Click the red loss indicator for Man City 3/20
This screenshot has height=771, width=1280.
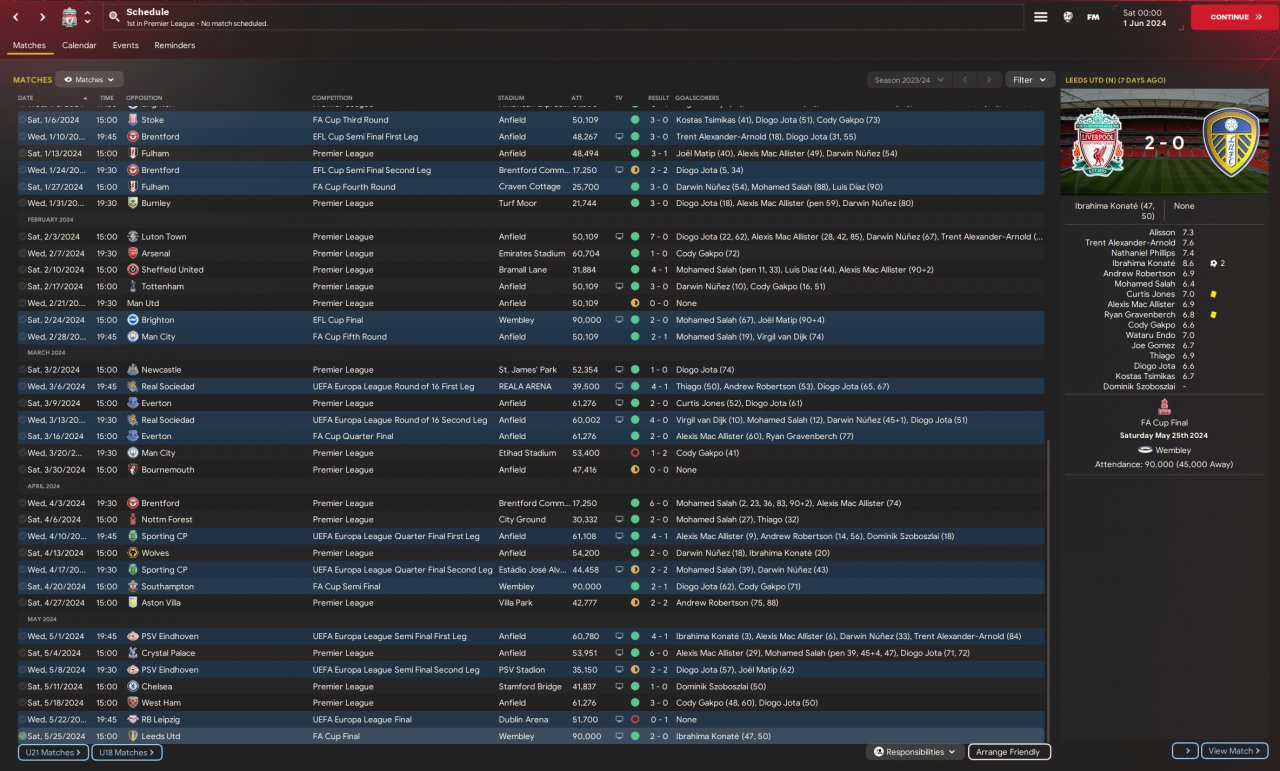(635, 453)
